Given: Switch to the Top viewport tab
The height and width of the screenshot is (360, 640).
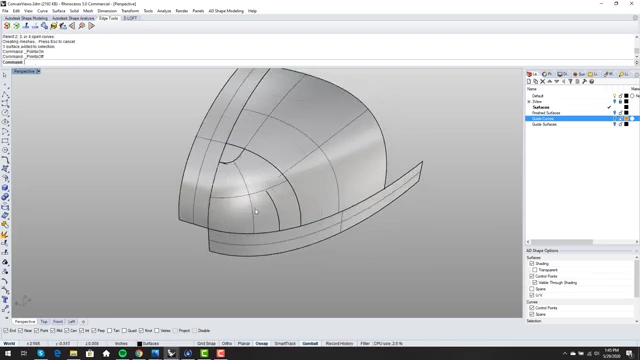Looking at the screenshot, I should click(44, 322).
